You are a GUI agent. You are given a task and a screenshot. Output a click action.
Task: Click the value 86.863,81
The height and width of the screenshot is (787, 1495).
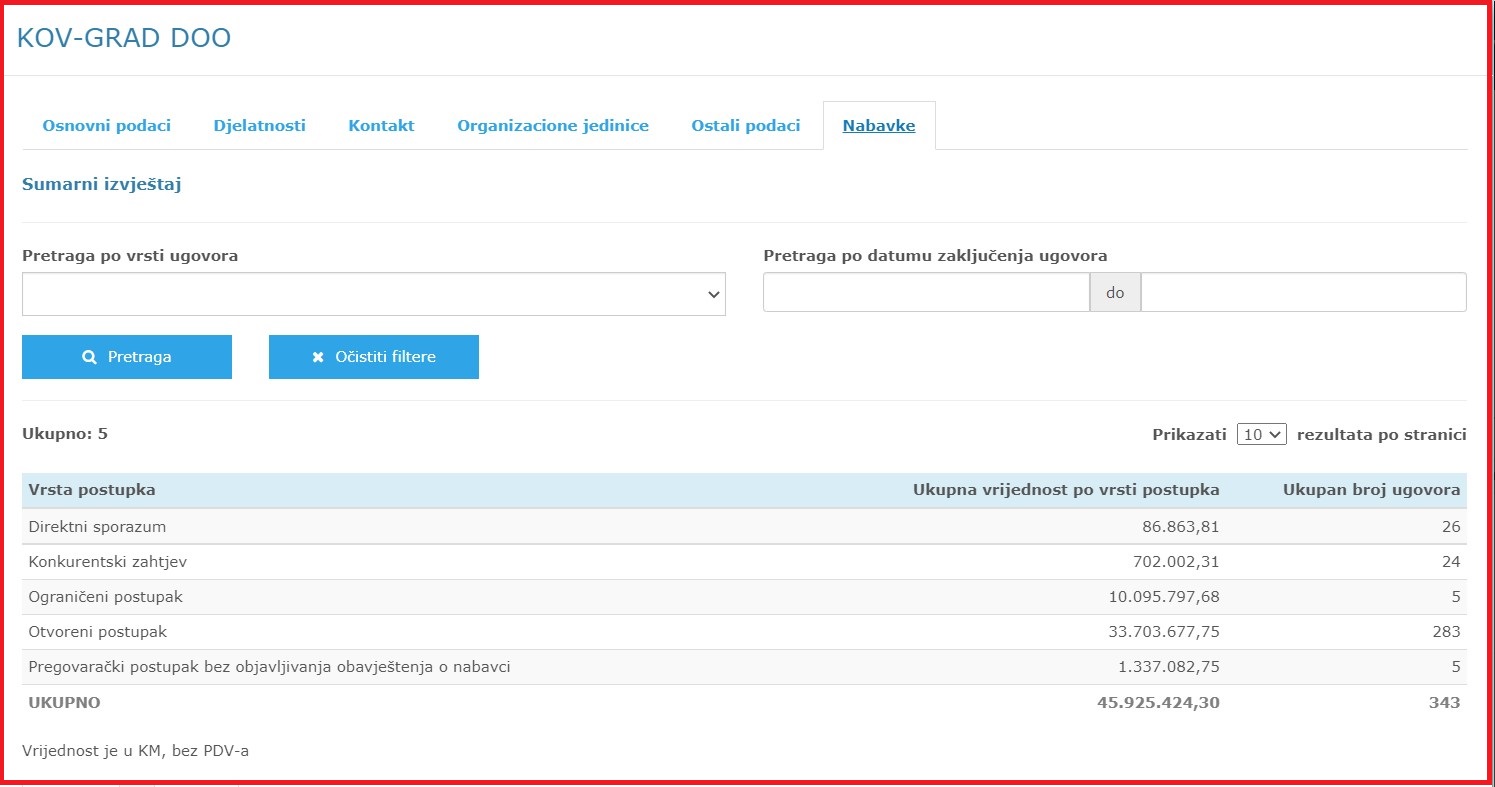(1181, 527)
